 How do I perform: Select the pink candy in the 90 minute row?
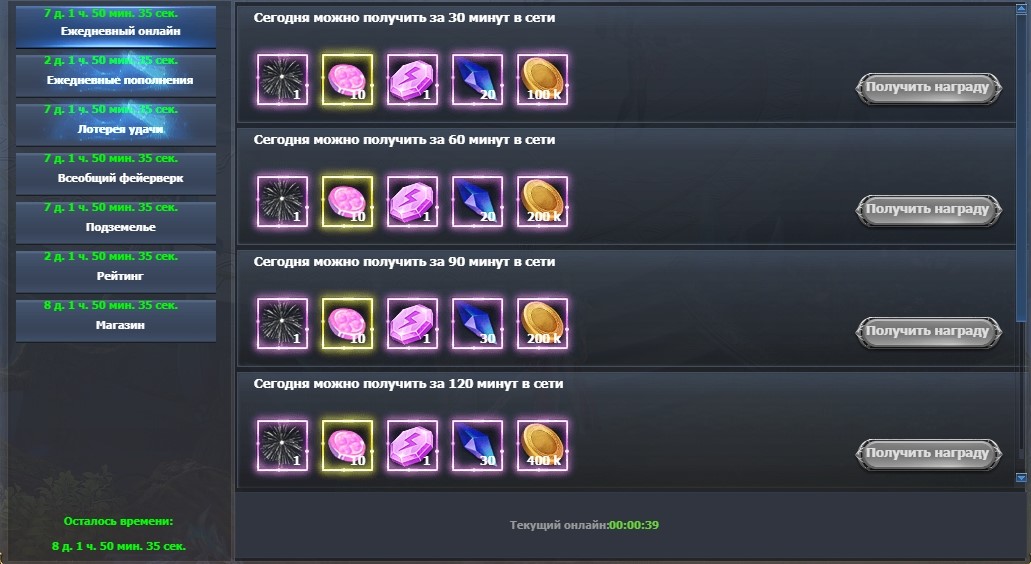tap(347, 324)
